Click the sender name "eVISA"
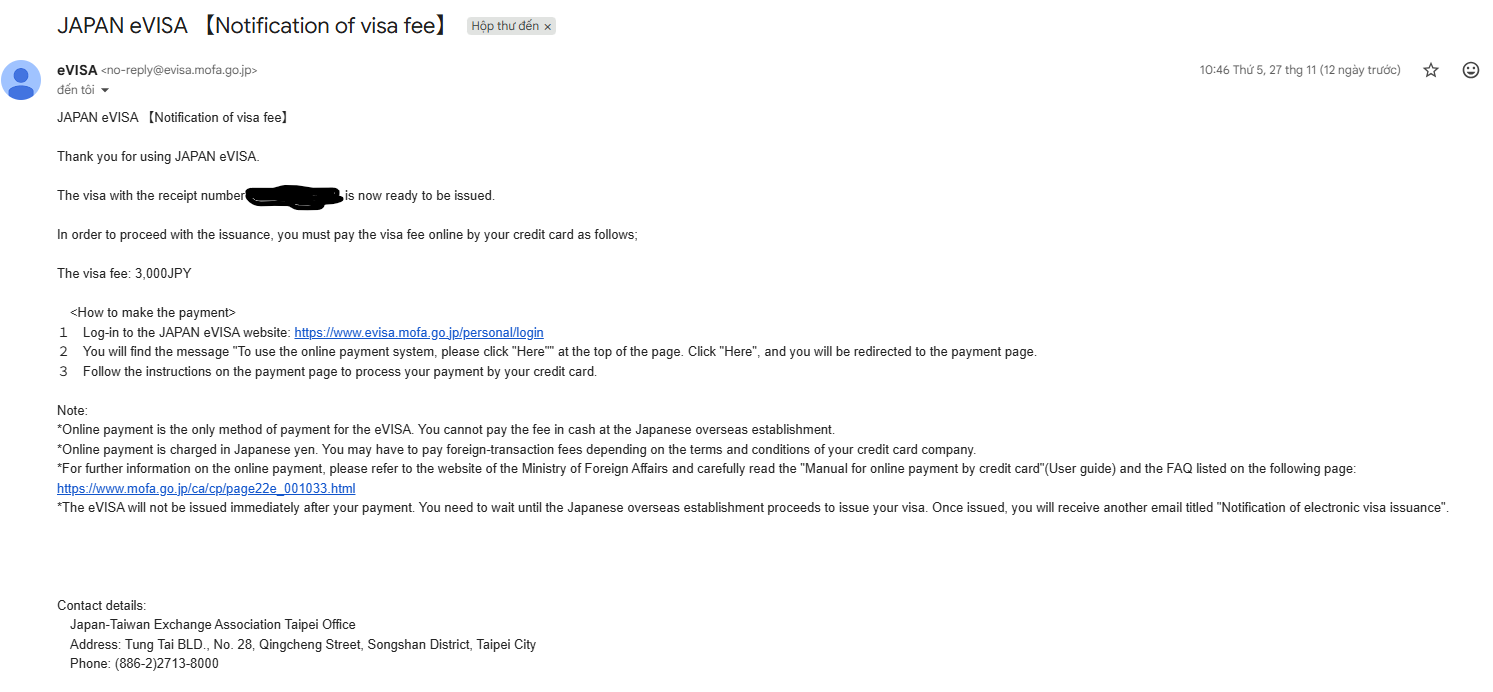 click(77, 70)
